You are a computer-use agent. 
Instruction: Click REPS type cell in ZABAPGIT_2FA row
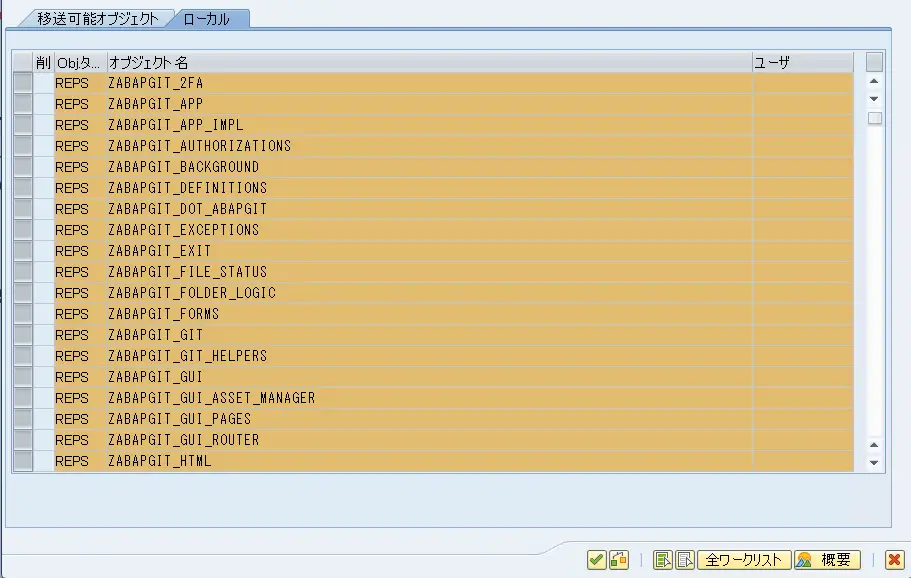[x=80, y=83]
